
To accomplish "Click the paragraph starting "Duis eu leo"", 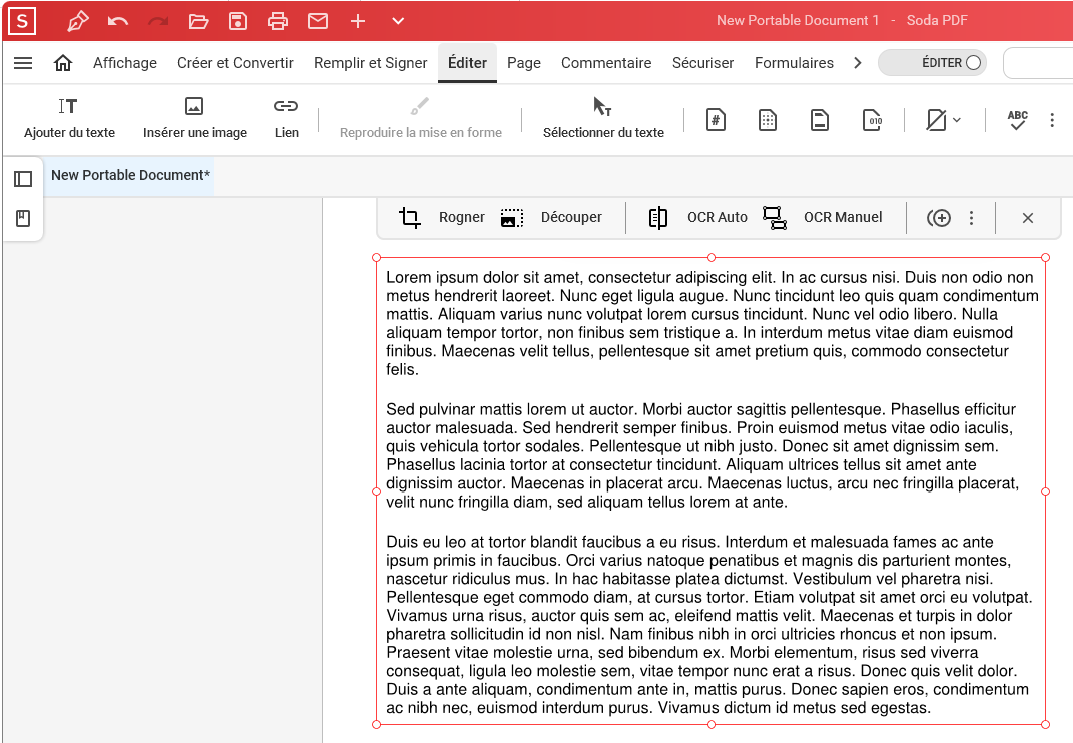I will click(x=710, y=625).
